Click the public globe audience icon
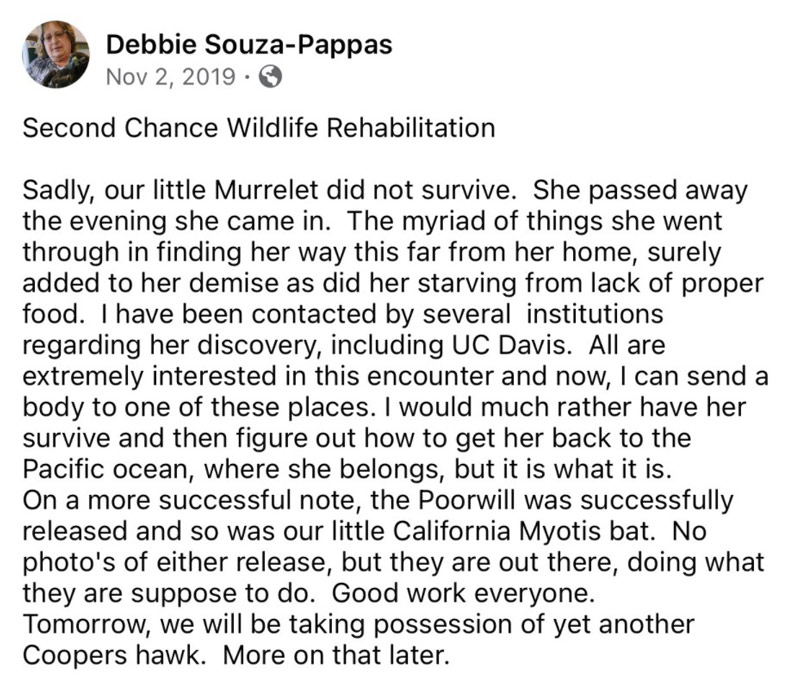 coord(270,75)
